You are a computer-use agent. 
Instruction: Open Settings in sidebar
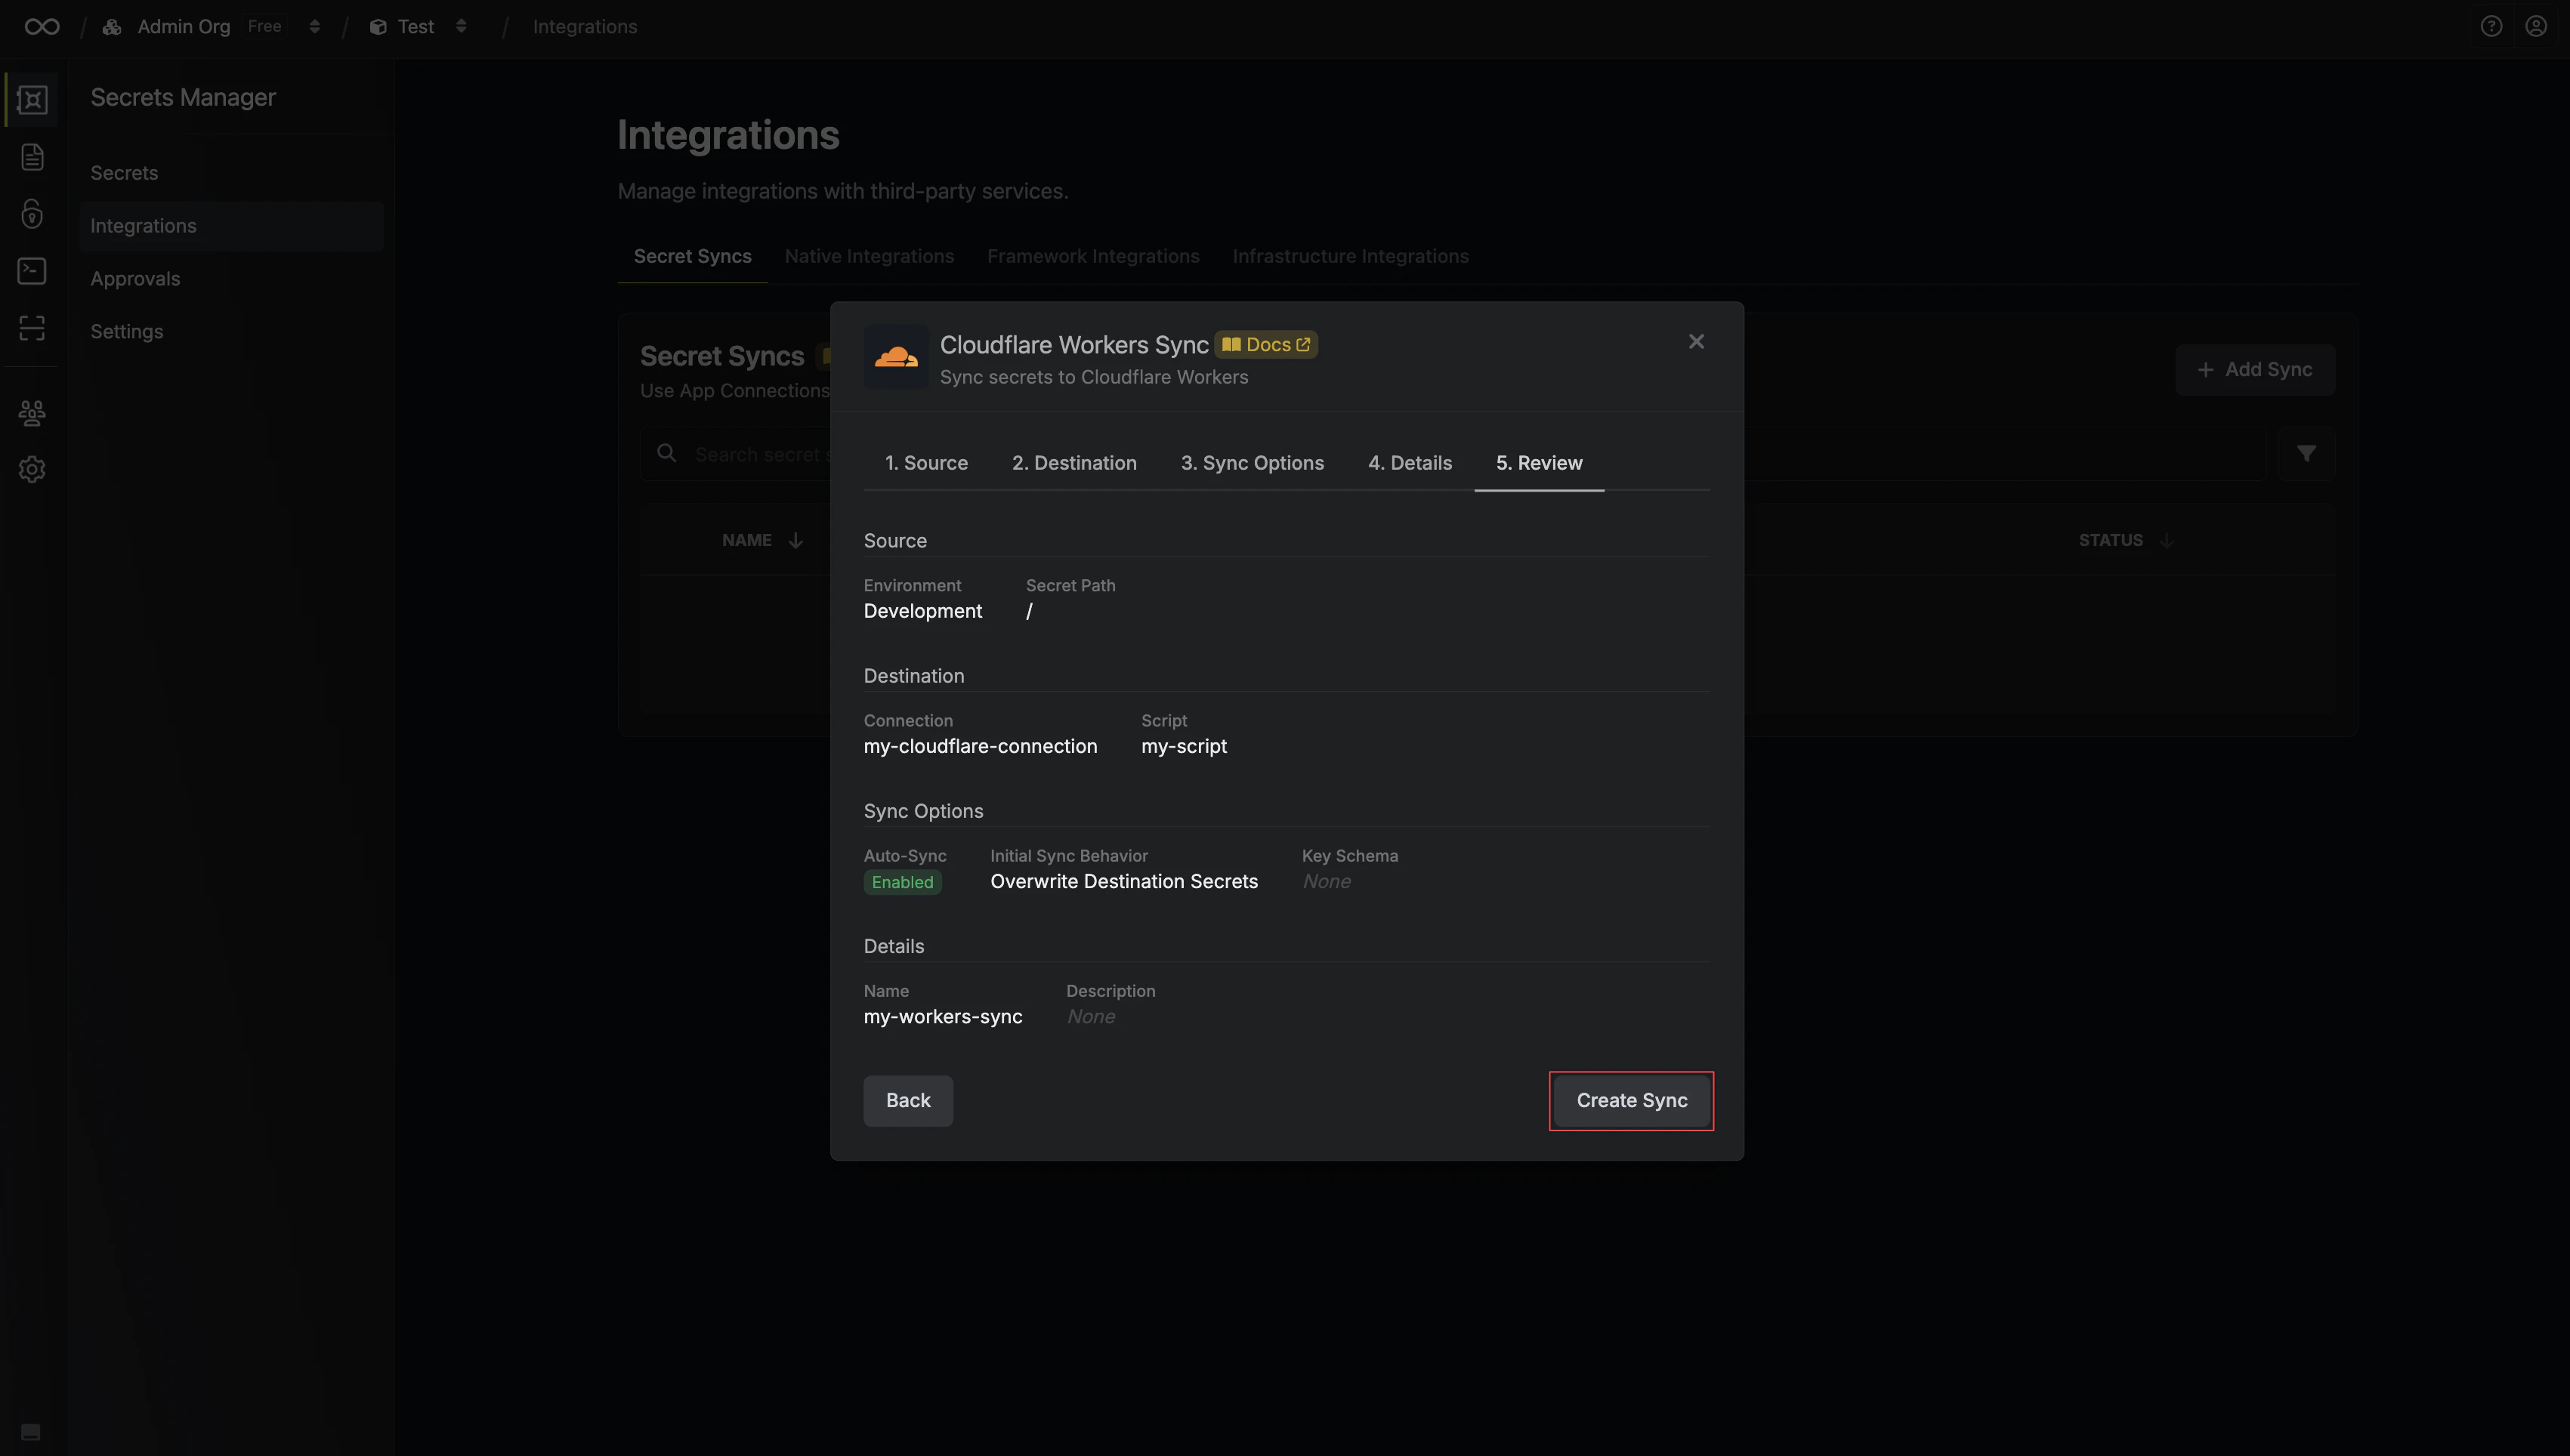pyautogui.click(x=231, y=332)
